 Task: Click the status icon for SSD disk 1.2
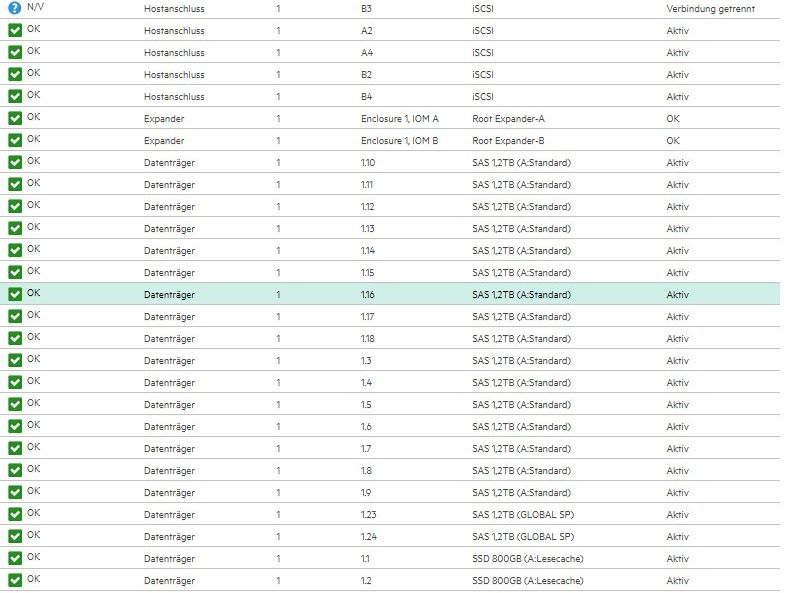point(15,581)
